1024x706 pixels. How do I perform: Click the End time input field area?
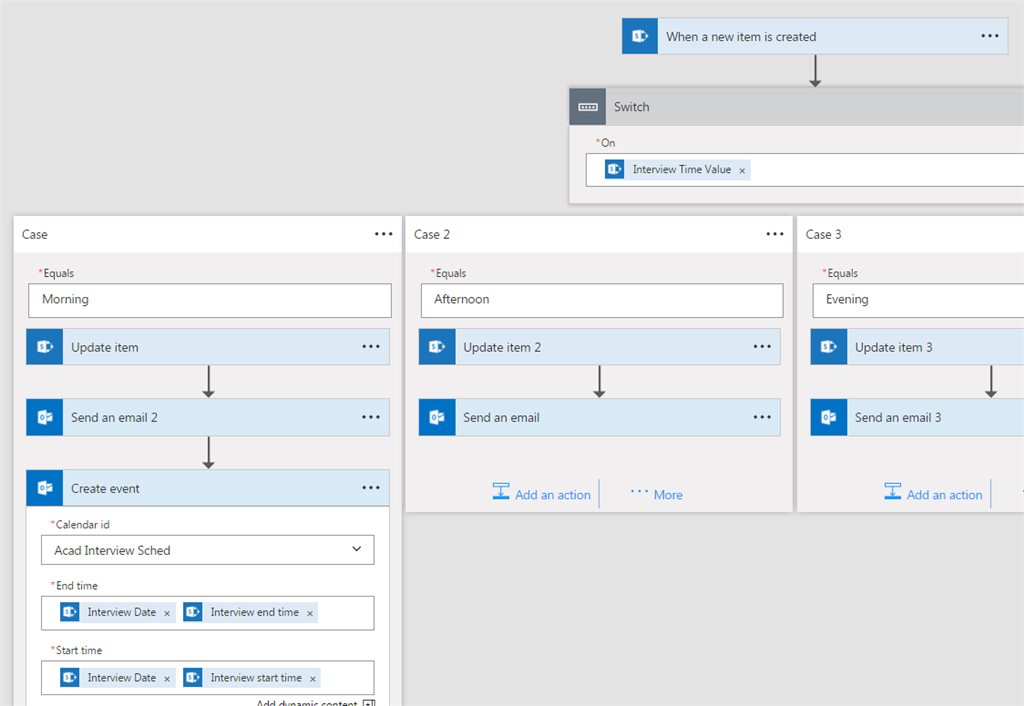click(x=208, y=613)
